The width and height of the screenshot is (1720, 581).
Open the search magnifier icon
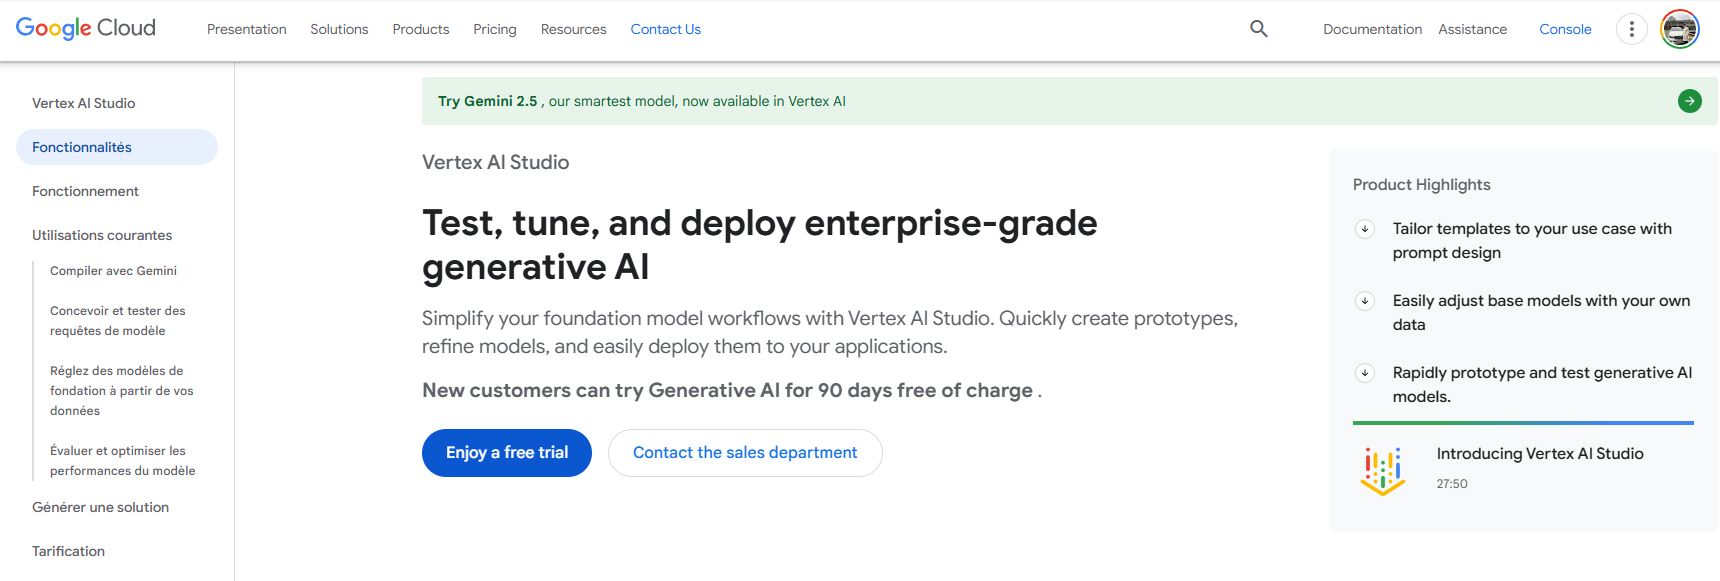click(1259, 29)
